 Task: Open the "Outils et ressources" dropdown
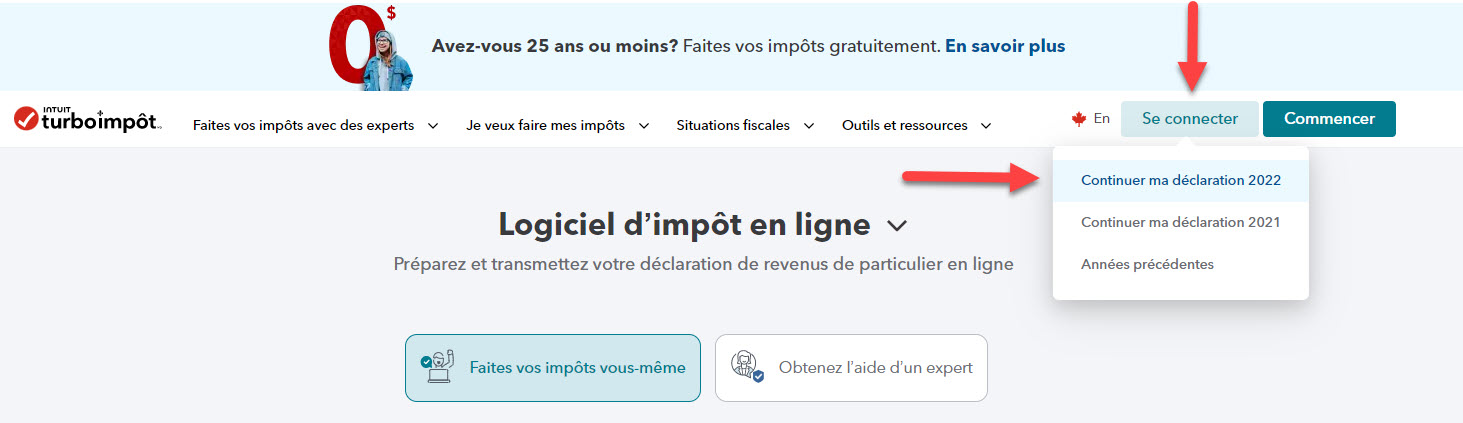(x=916, y=126)
